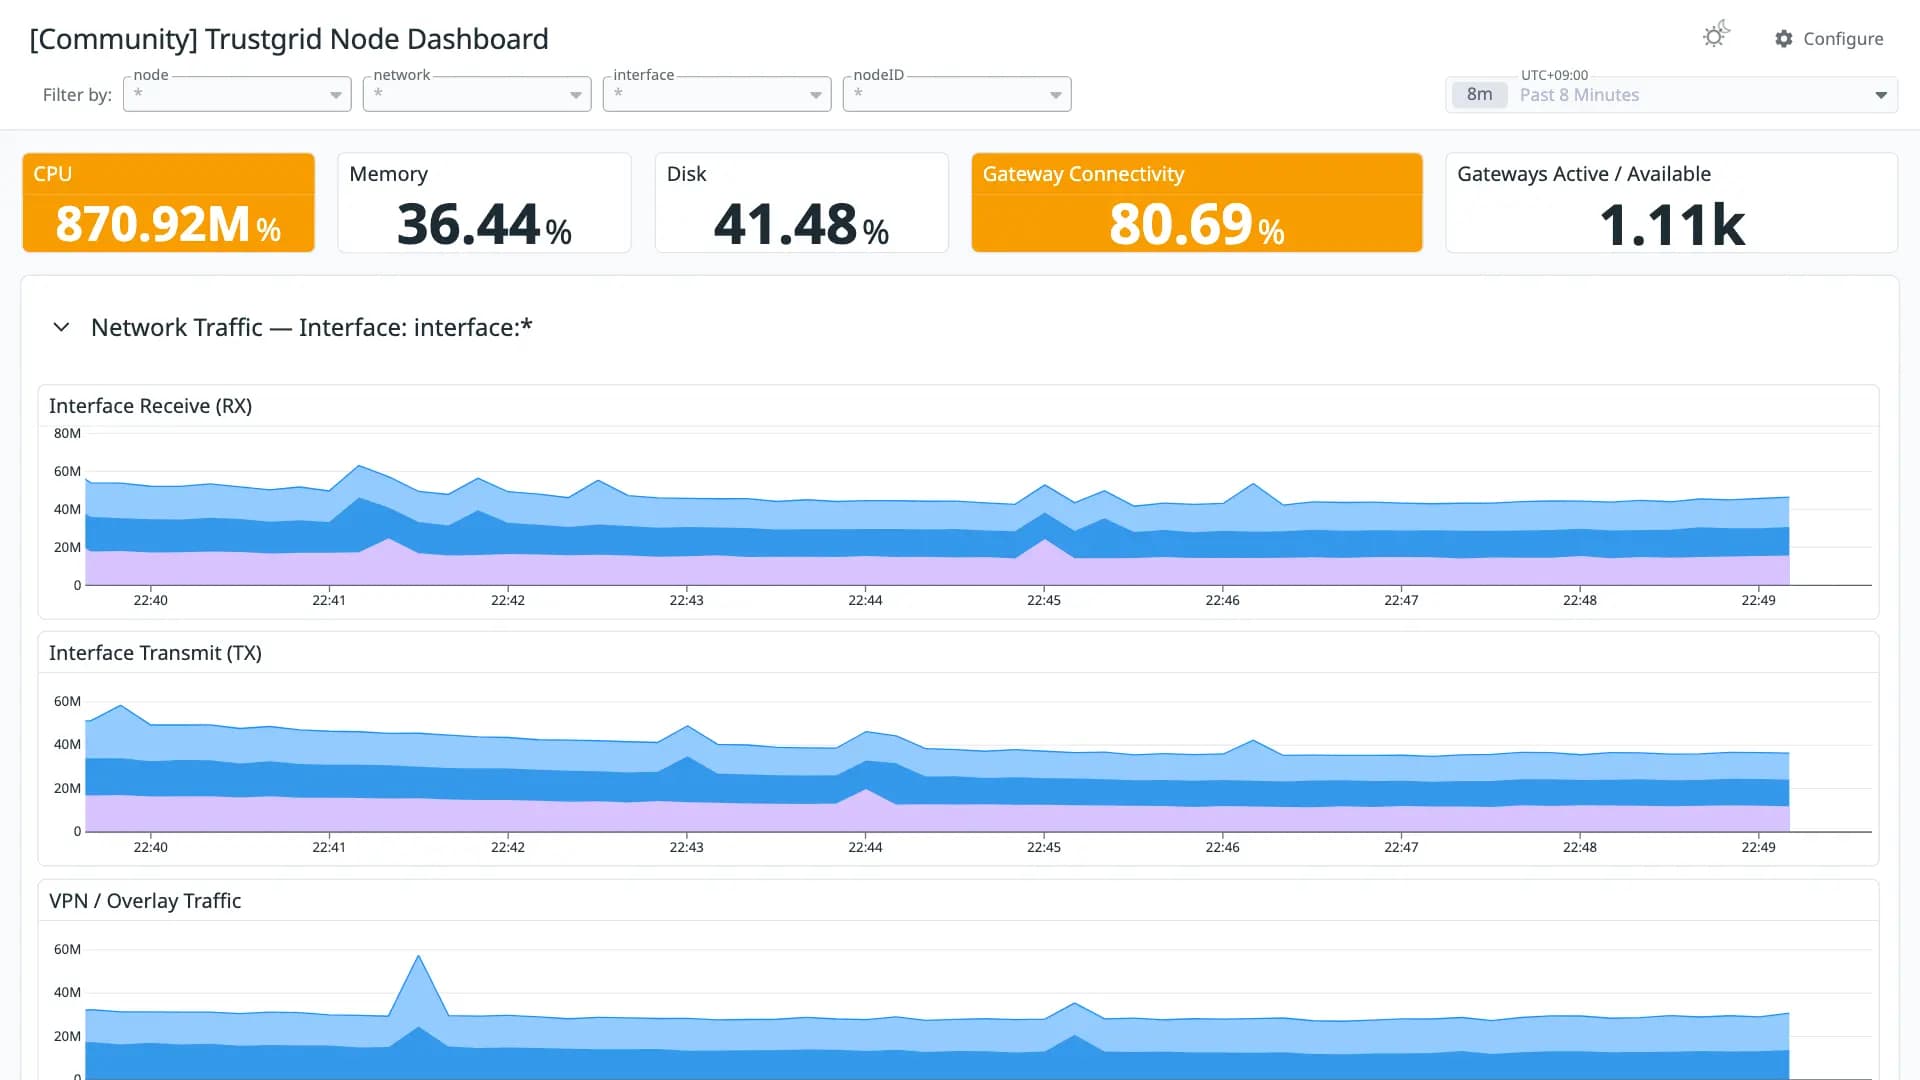Open the Past 8 Minutes time range selector
The width and height of the screenshot is (1920, 1080).
pos(1672,95)
